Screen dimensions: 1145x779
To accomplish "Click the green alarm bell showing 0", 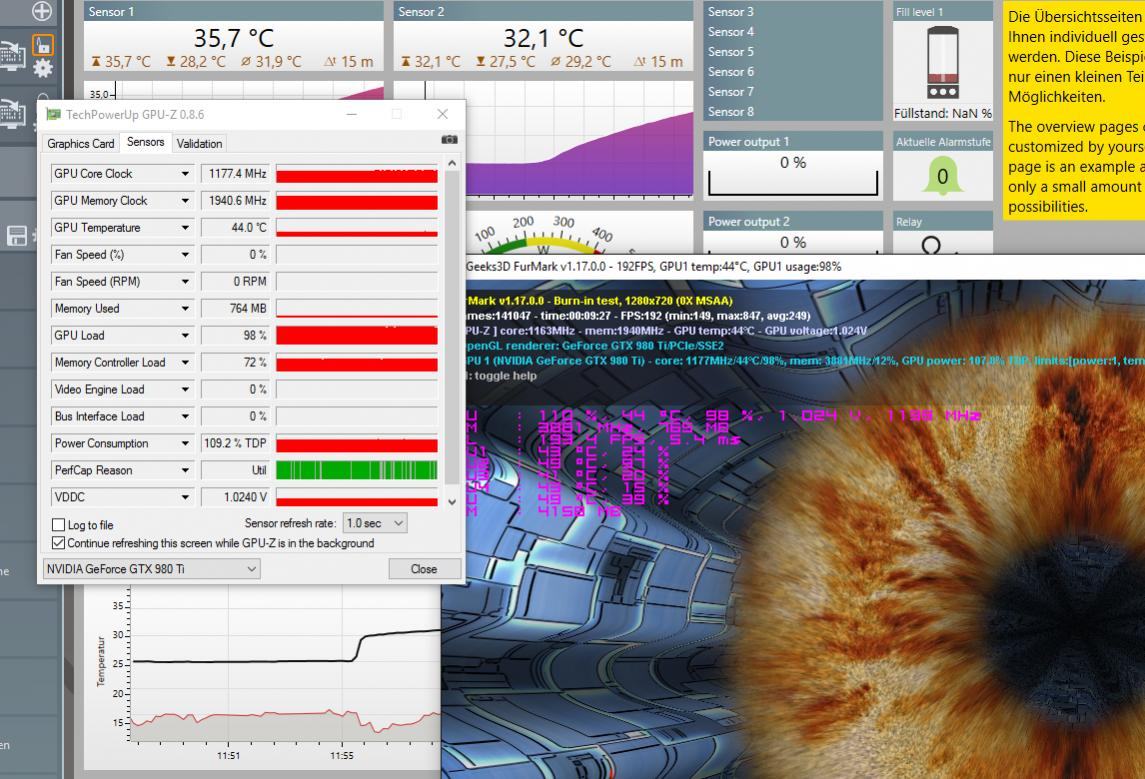I will coord(942,176).
